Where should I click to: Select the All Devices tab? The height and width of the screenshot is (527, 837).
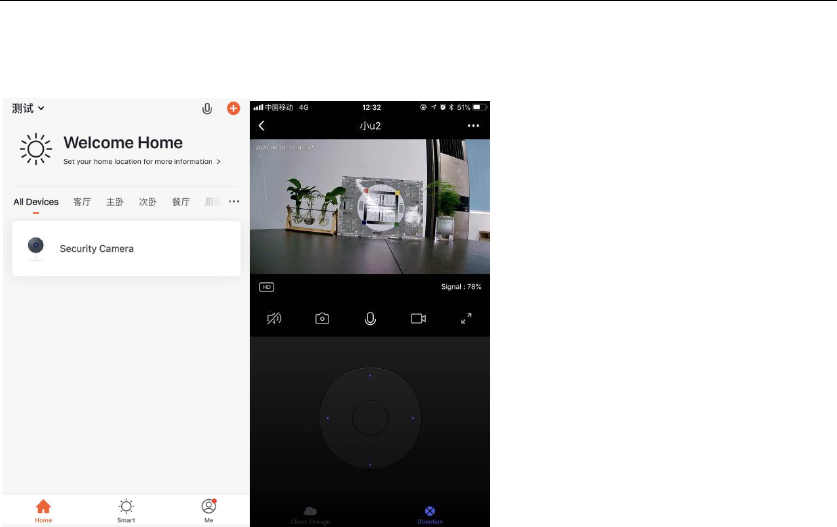coord(36,202)
